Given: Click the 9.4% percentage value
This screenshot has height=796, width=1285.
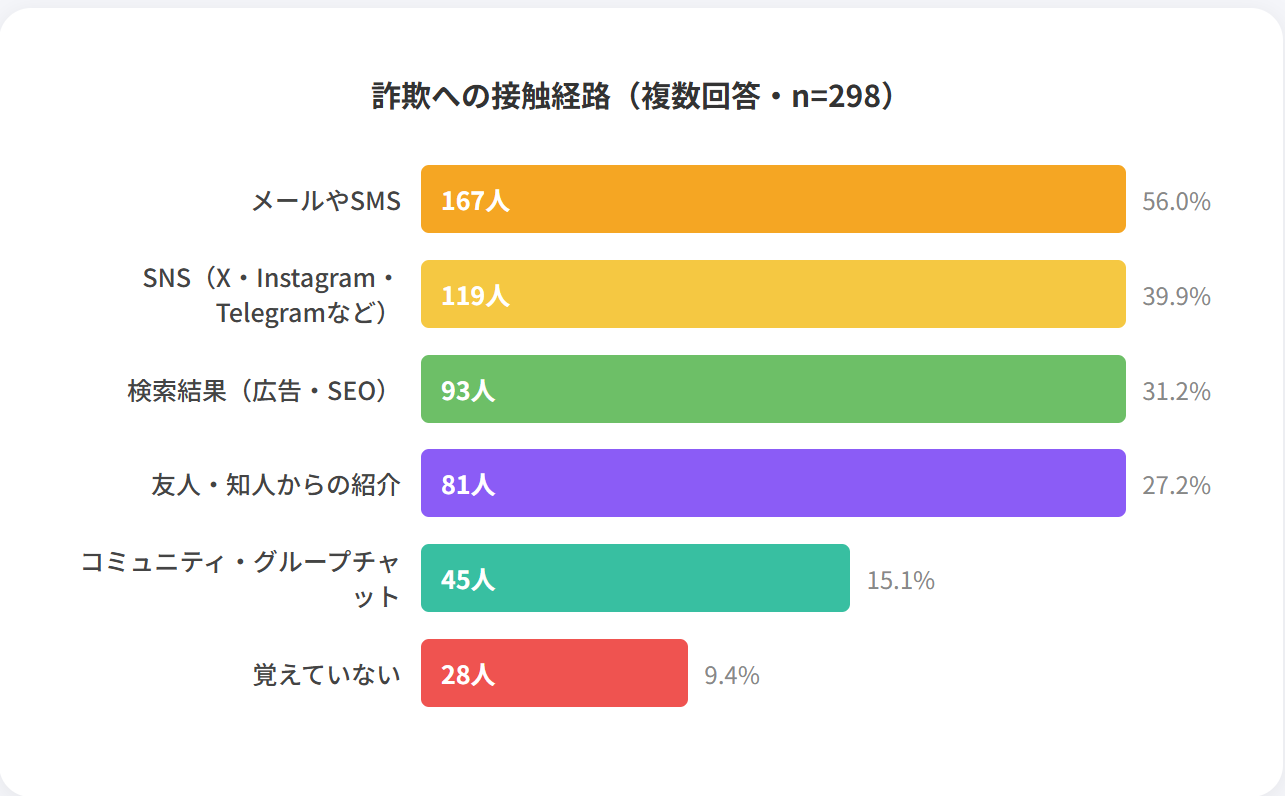Looking at the screenshot, I should (x=732, y=675).
